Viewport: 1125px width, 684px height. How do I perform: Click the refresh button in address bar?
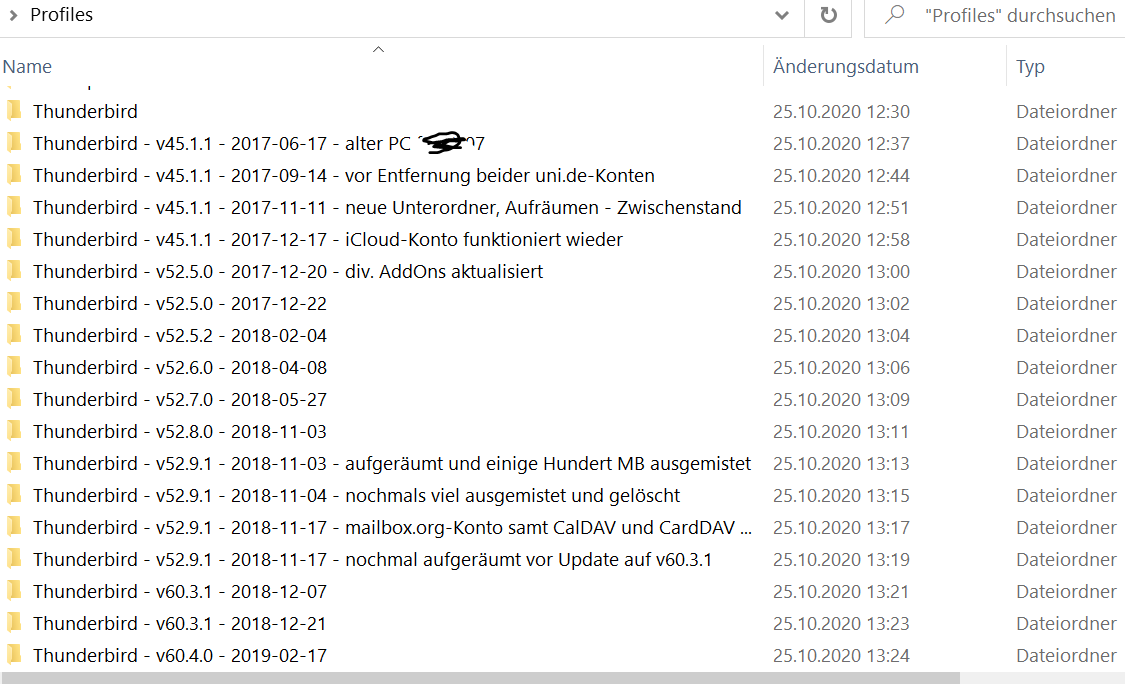828,15
